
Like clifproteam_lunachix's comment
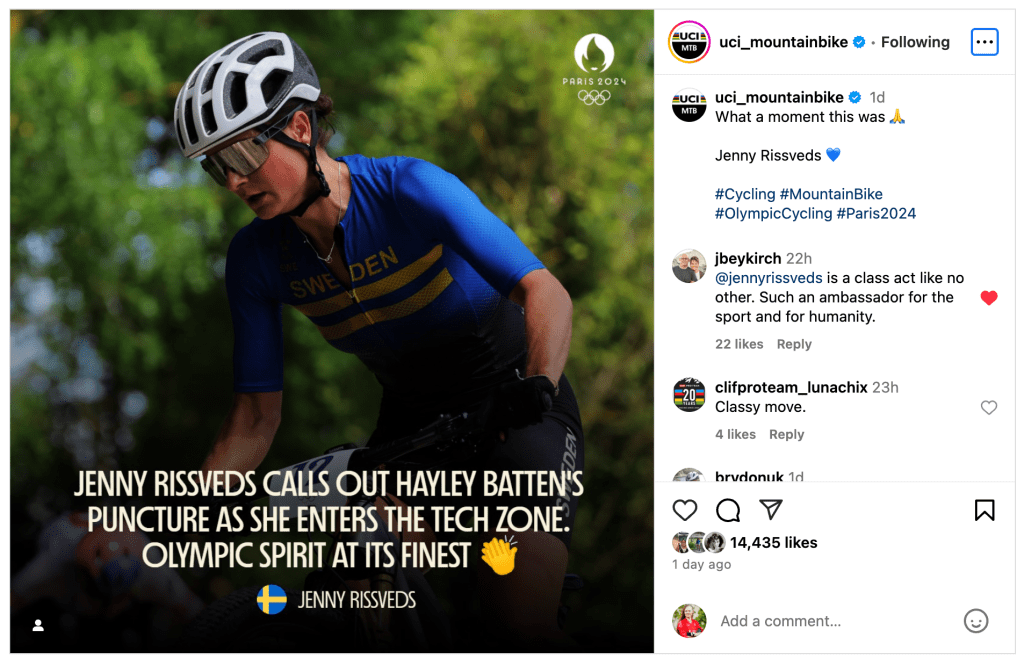989,407
